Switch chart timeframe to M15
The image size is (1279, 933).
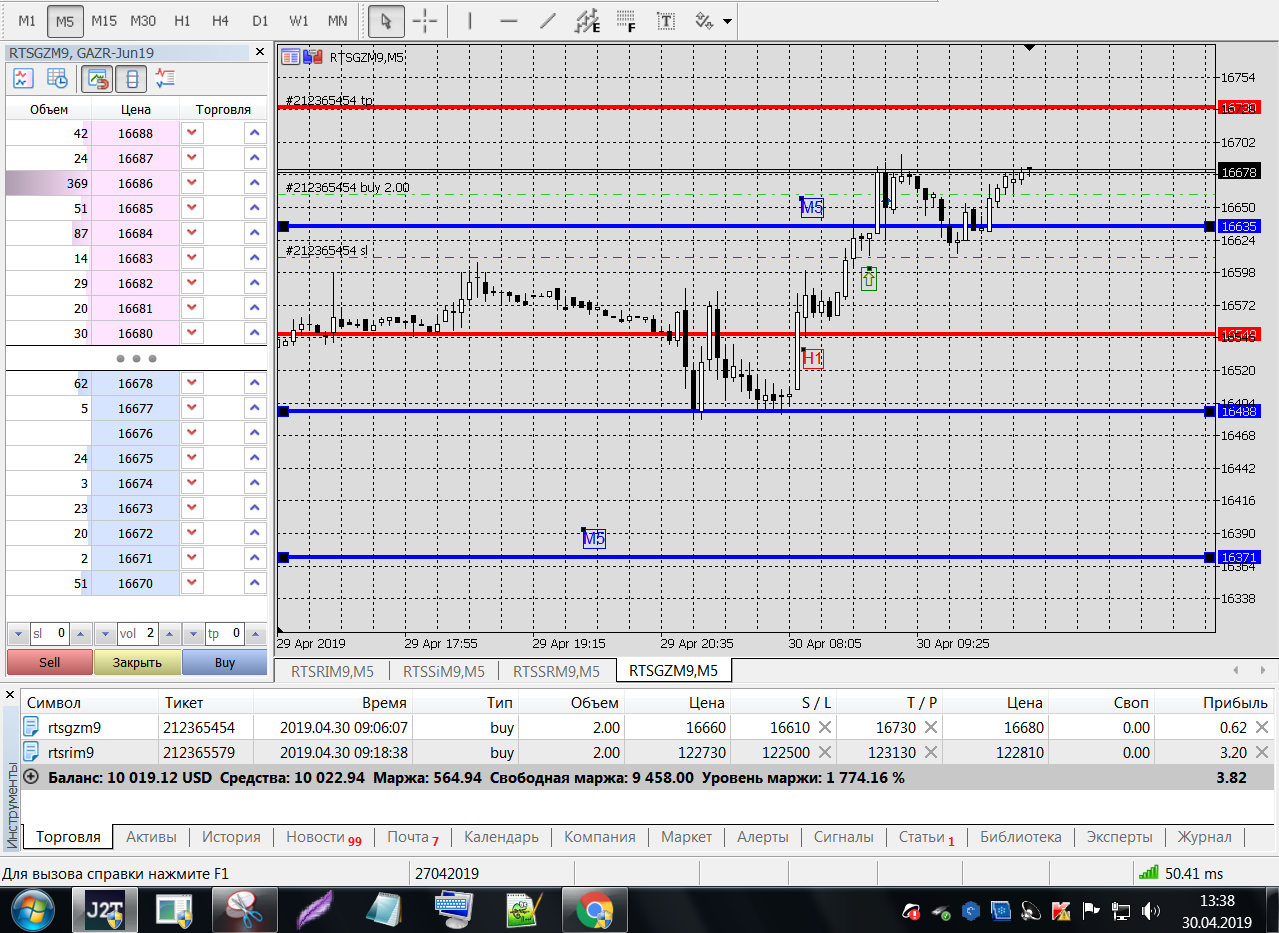coord(103,20)
